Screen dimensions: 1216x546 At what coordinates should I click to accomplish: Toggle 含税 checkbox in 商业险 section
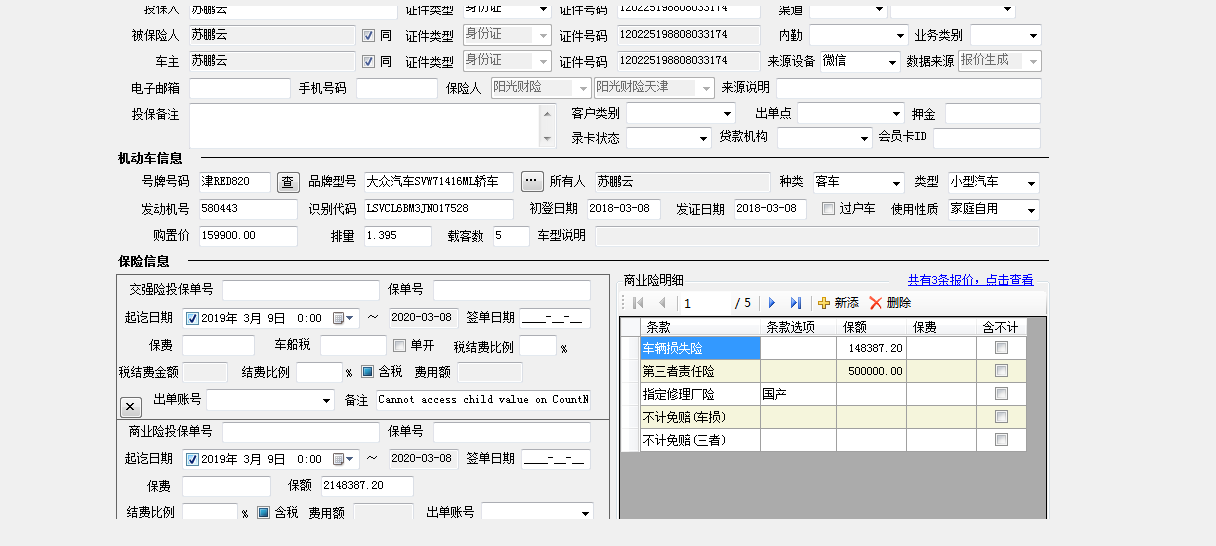pos(264,512)
